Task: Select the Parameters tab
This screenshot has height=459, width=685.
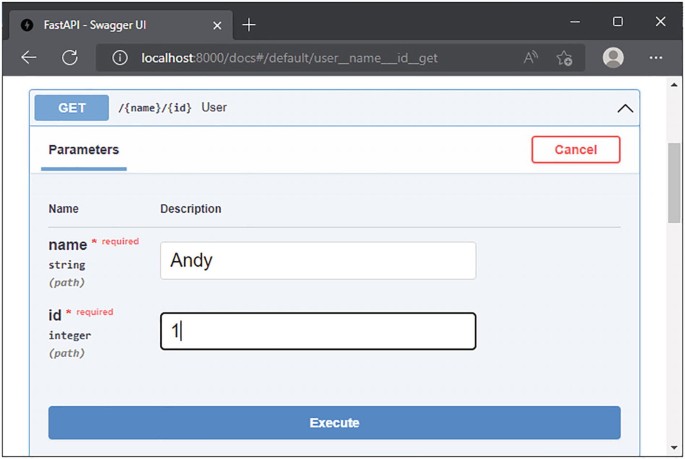Action: pyautogui.click(x=84, y=150)
